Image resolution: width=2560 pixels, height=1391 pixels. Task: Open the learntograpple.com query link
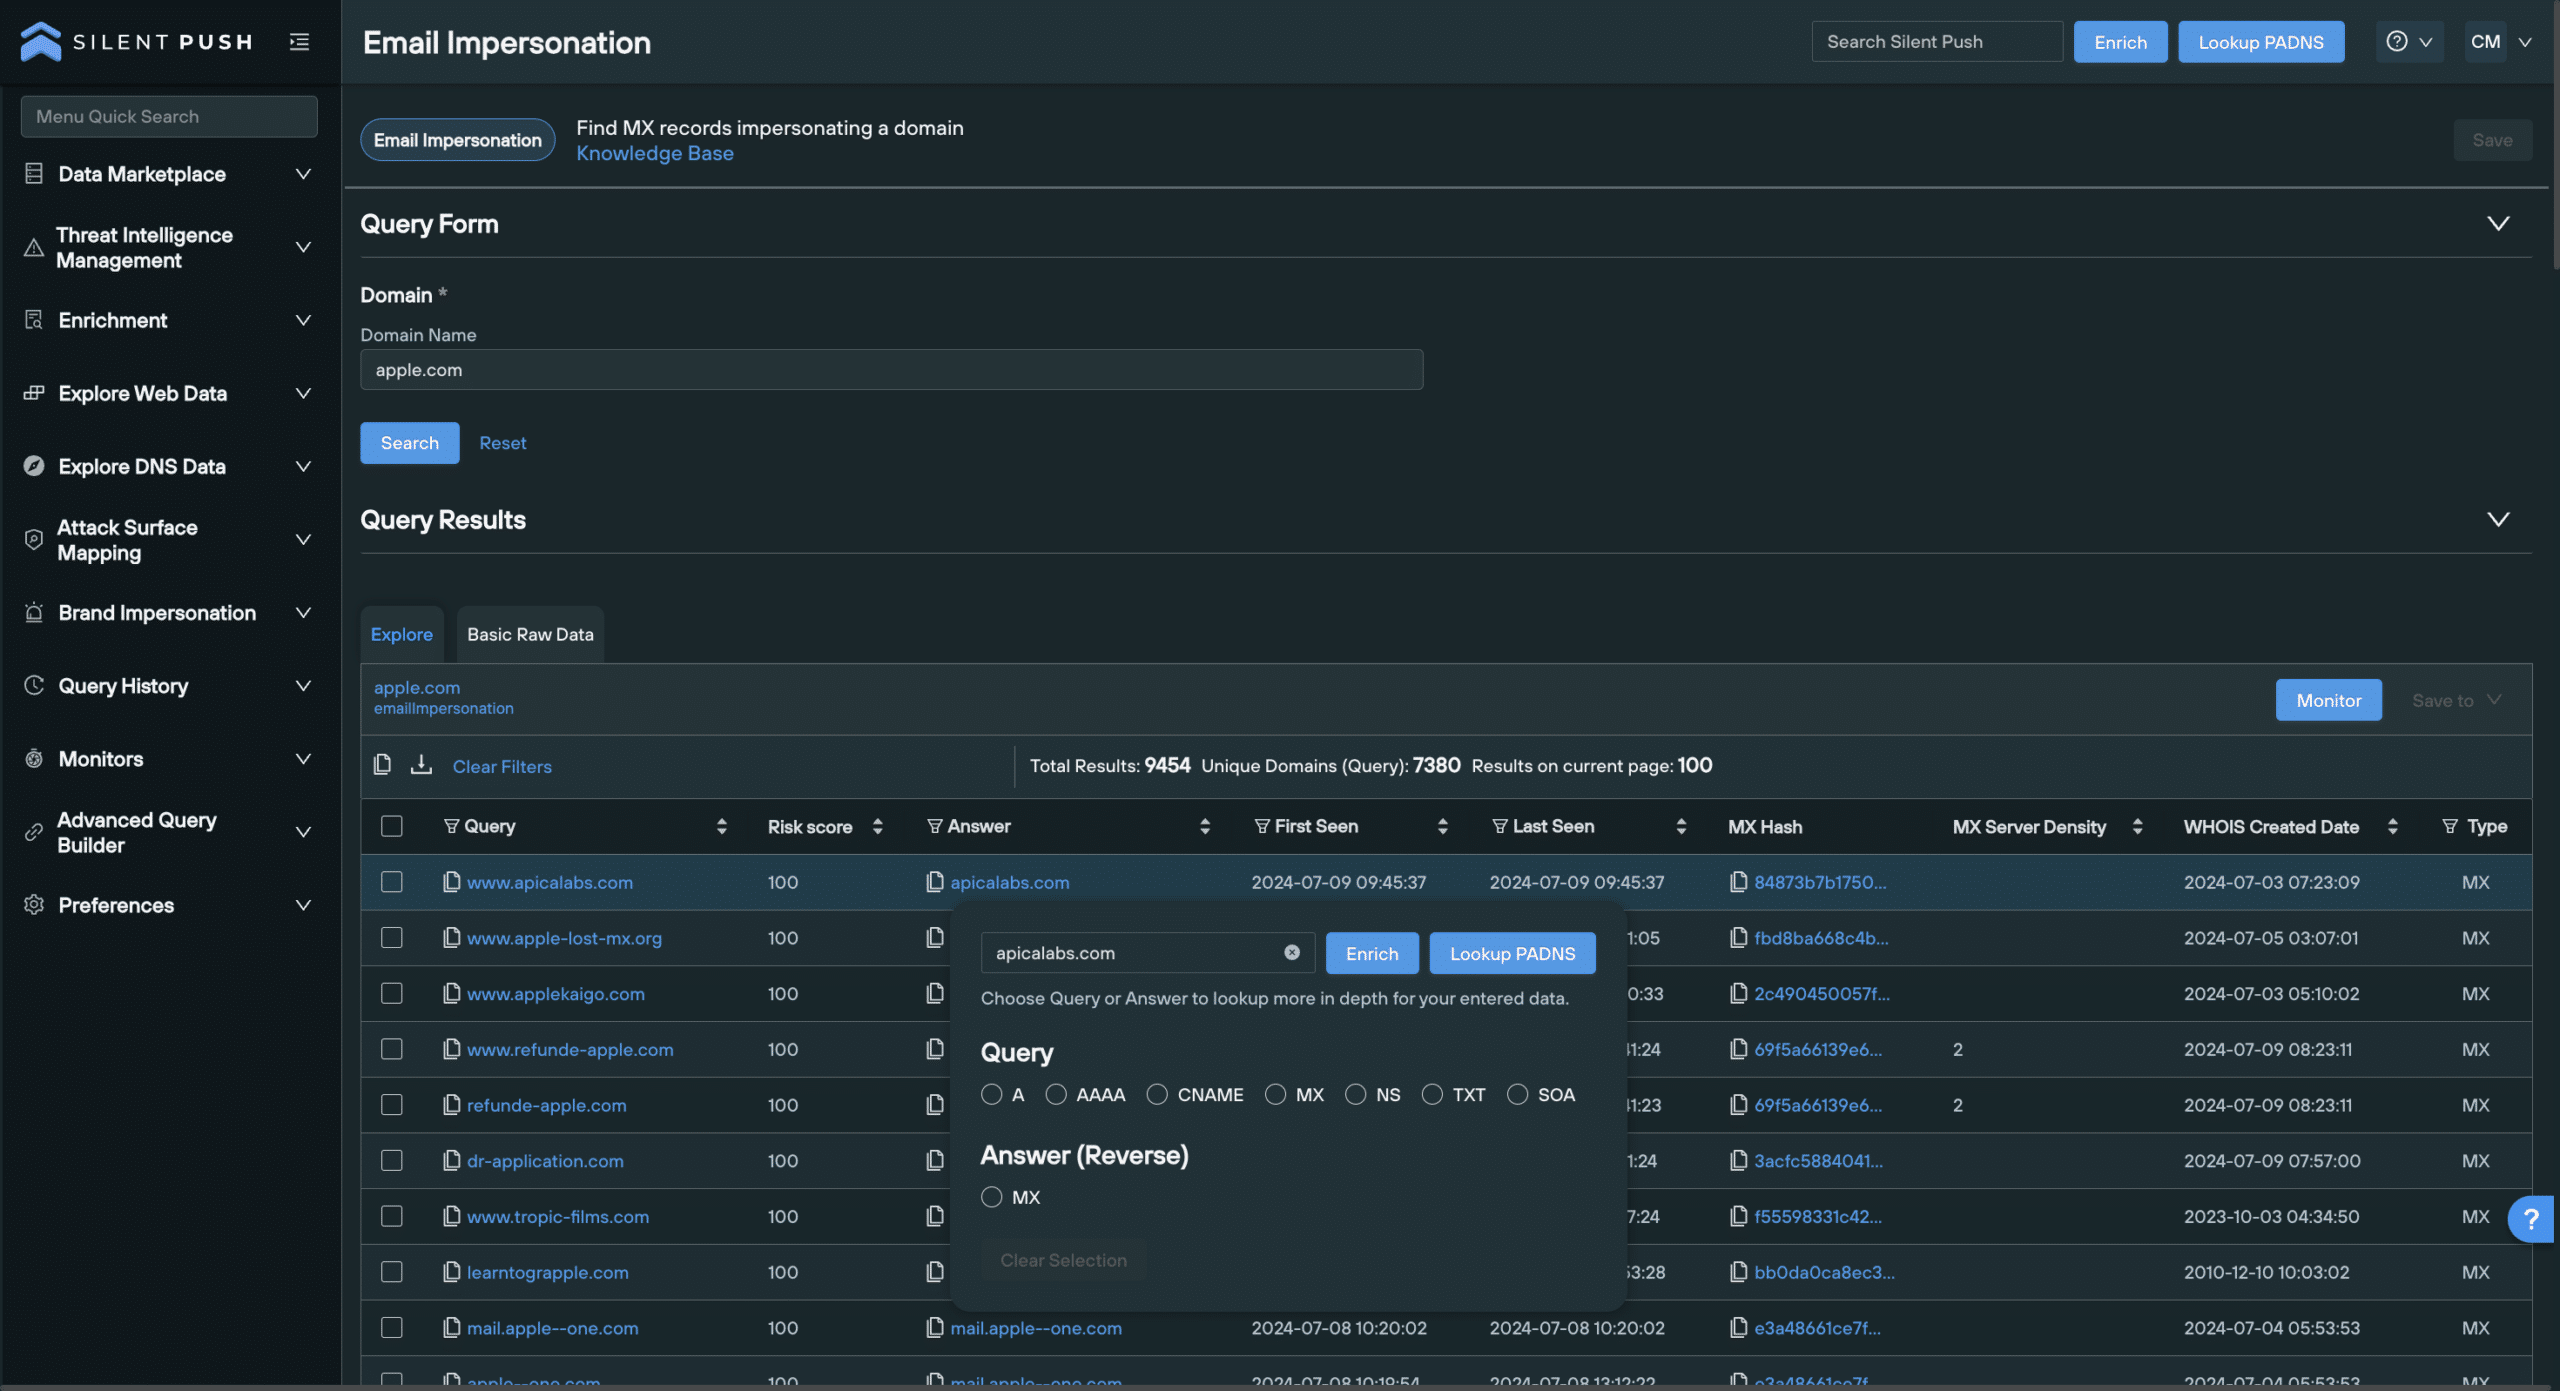click(547, 1272)
